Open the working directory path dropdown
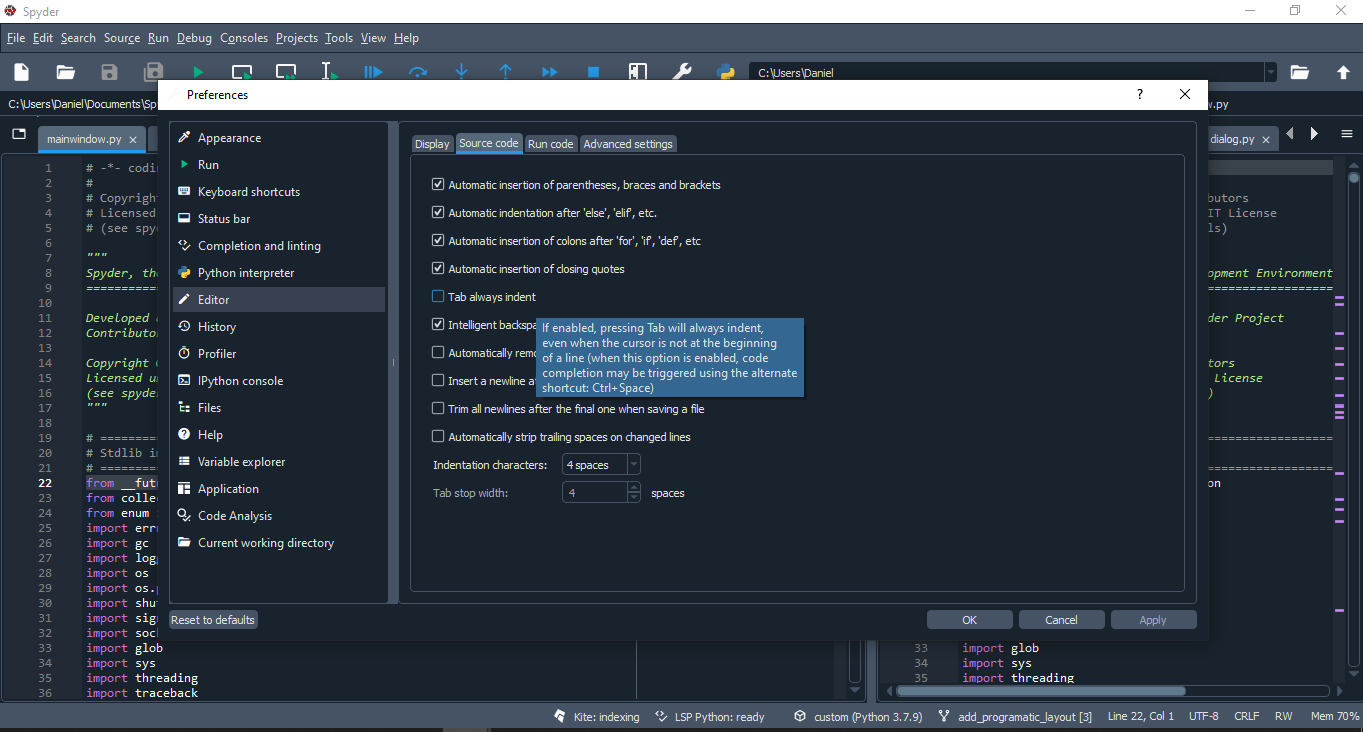The height and width of the screenshot is (732, 1363). (x=1270, y=72)
